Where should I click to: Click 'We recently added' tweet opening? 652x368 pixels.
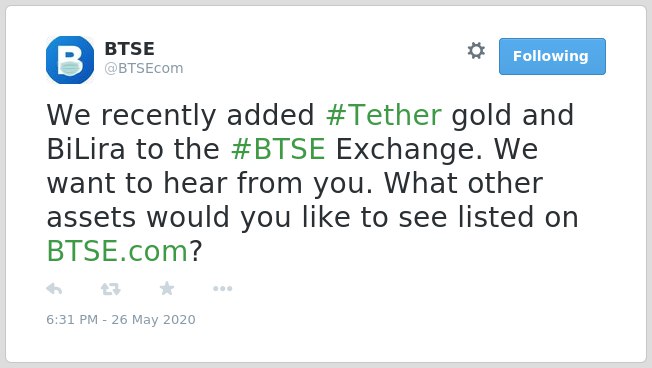[180, 115]
